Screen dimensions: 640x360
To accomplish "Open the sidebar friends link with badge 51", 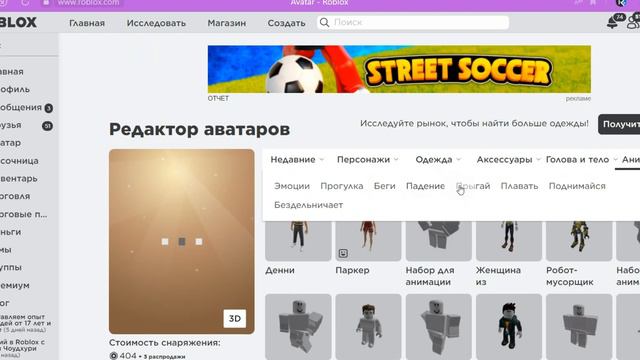I will tap(27, 125).
